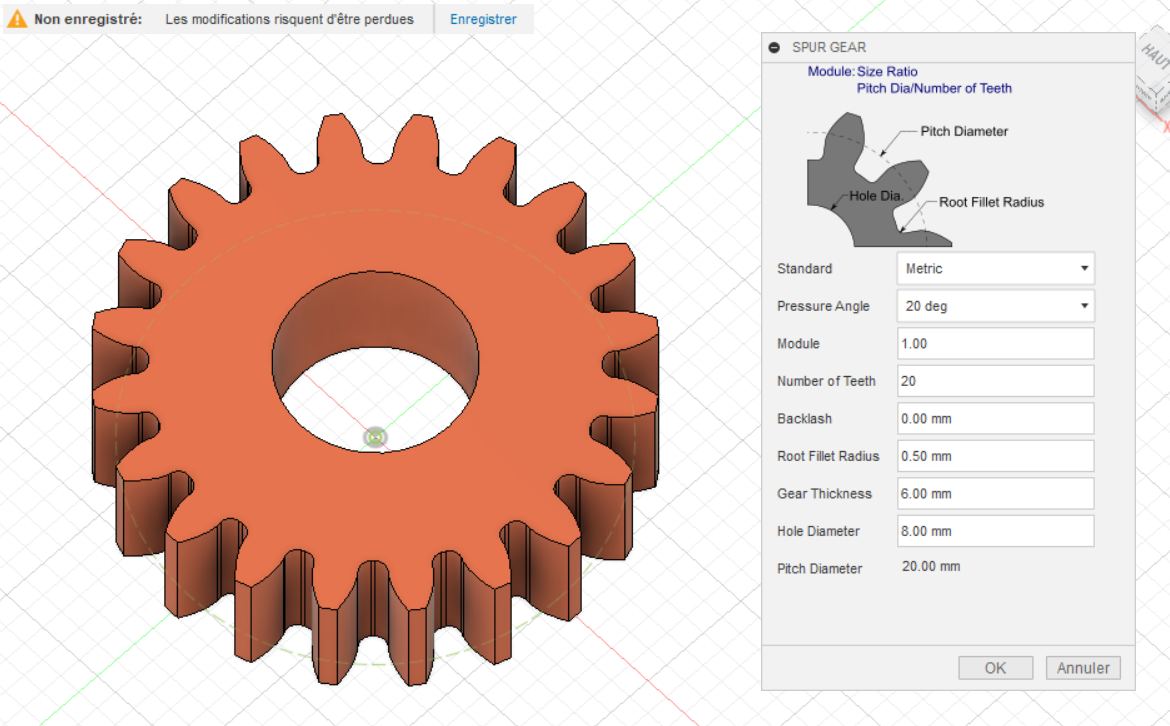Edit the Hole Diameter field
Viewport: 1170px width, 726px height.
click(x=995, y=531)
